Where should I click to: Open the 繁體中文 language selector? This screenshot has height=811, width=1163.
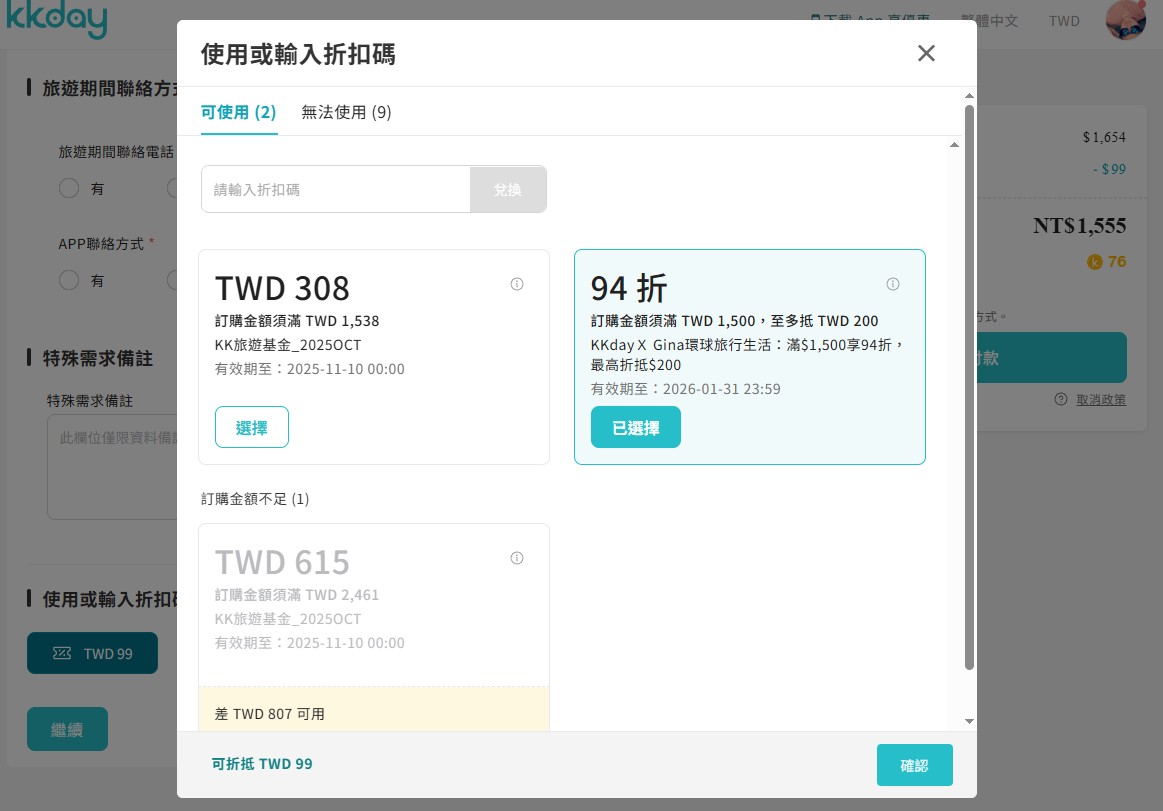click(989, 20)
